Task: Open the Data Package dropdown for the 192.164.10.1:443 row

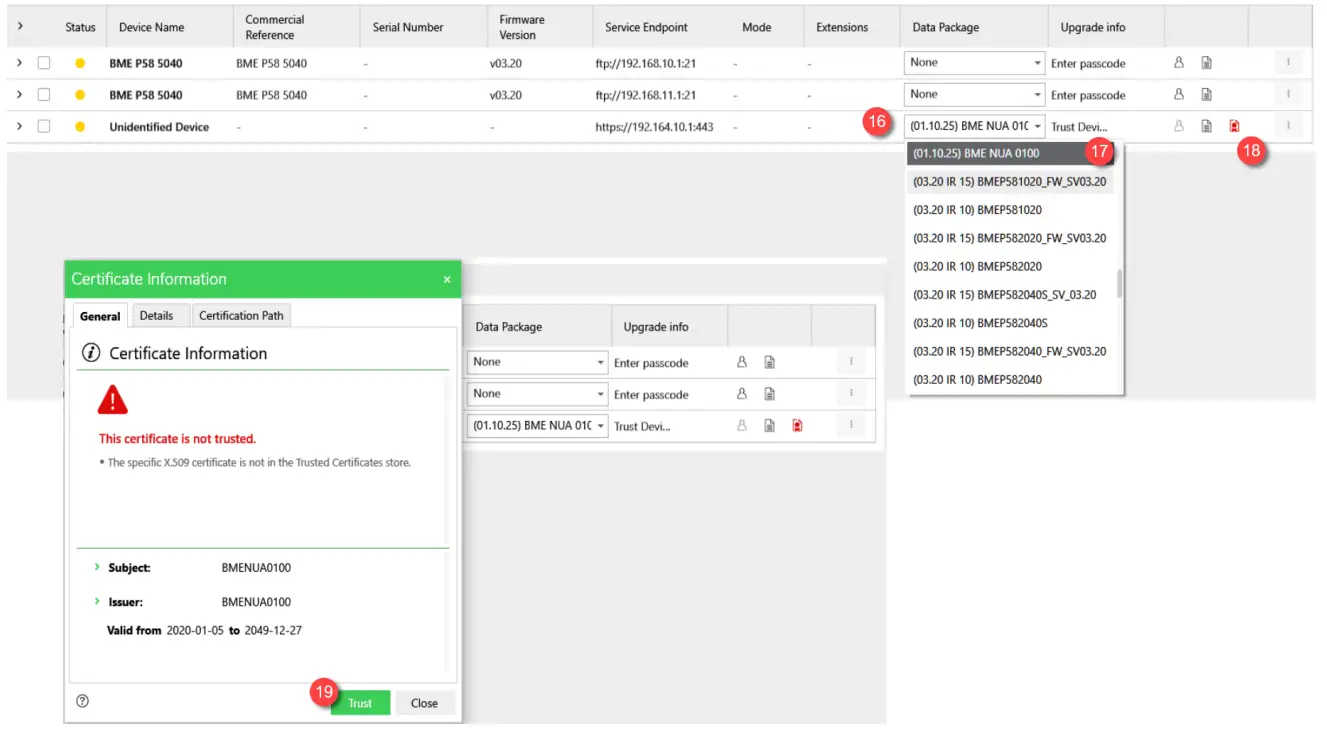Action: tap(975, 127)
